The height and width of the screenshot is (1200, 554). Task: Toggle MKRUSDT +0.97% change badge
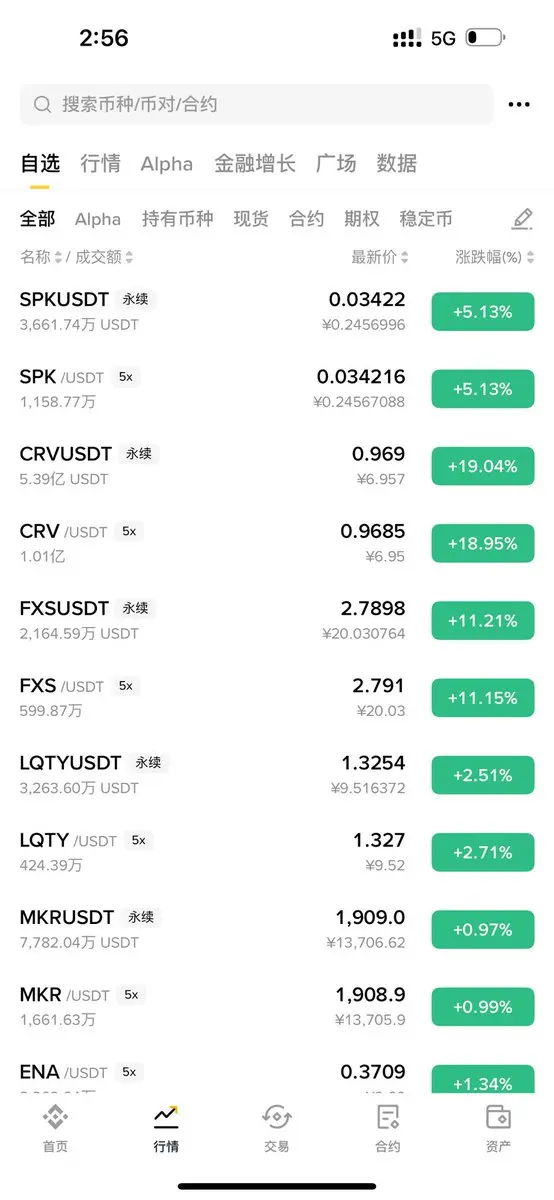pyautogui.click(x=483, y=929)
